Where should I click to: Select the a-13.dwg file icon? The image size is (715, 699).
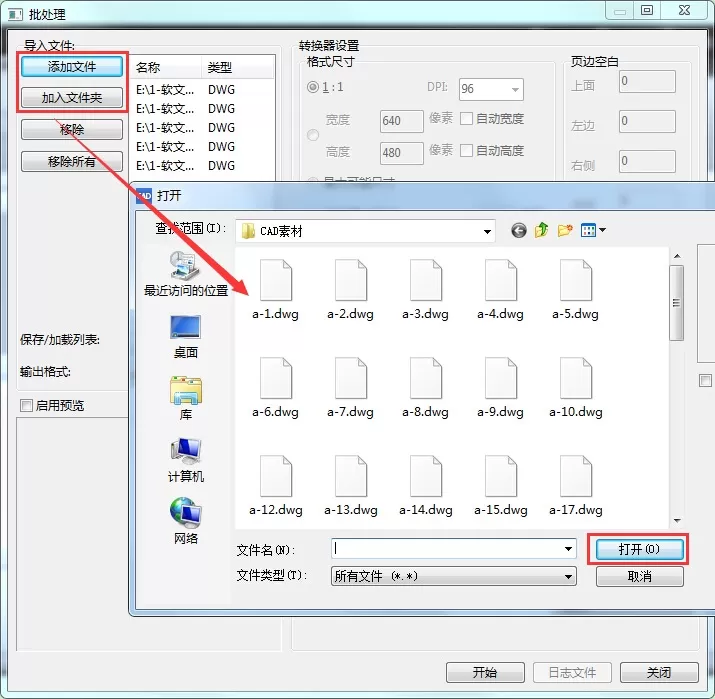click(x=351, y=476)
